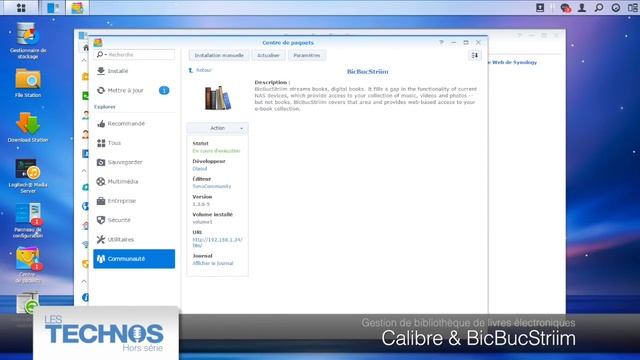Screen dimensions: 640x360
Task: Click the En cours d'exécution status text
Action: click(x=216, y=151)
